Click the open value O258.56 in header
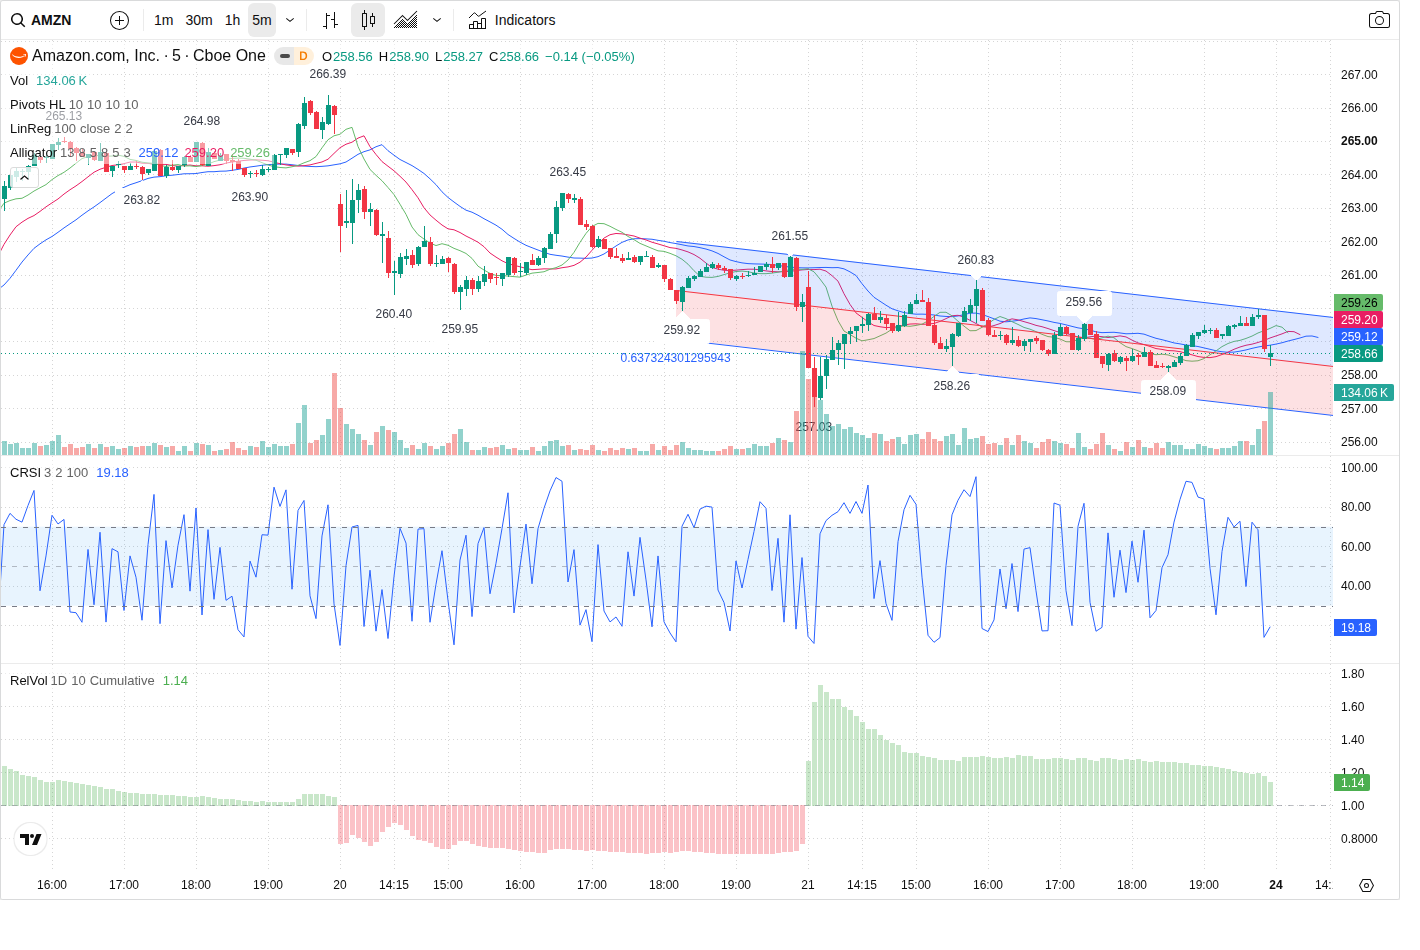Screen dimensions: 1420x950 347,57
